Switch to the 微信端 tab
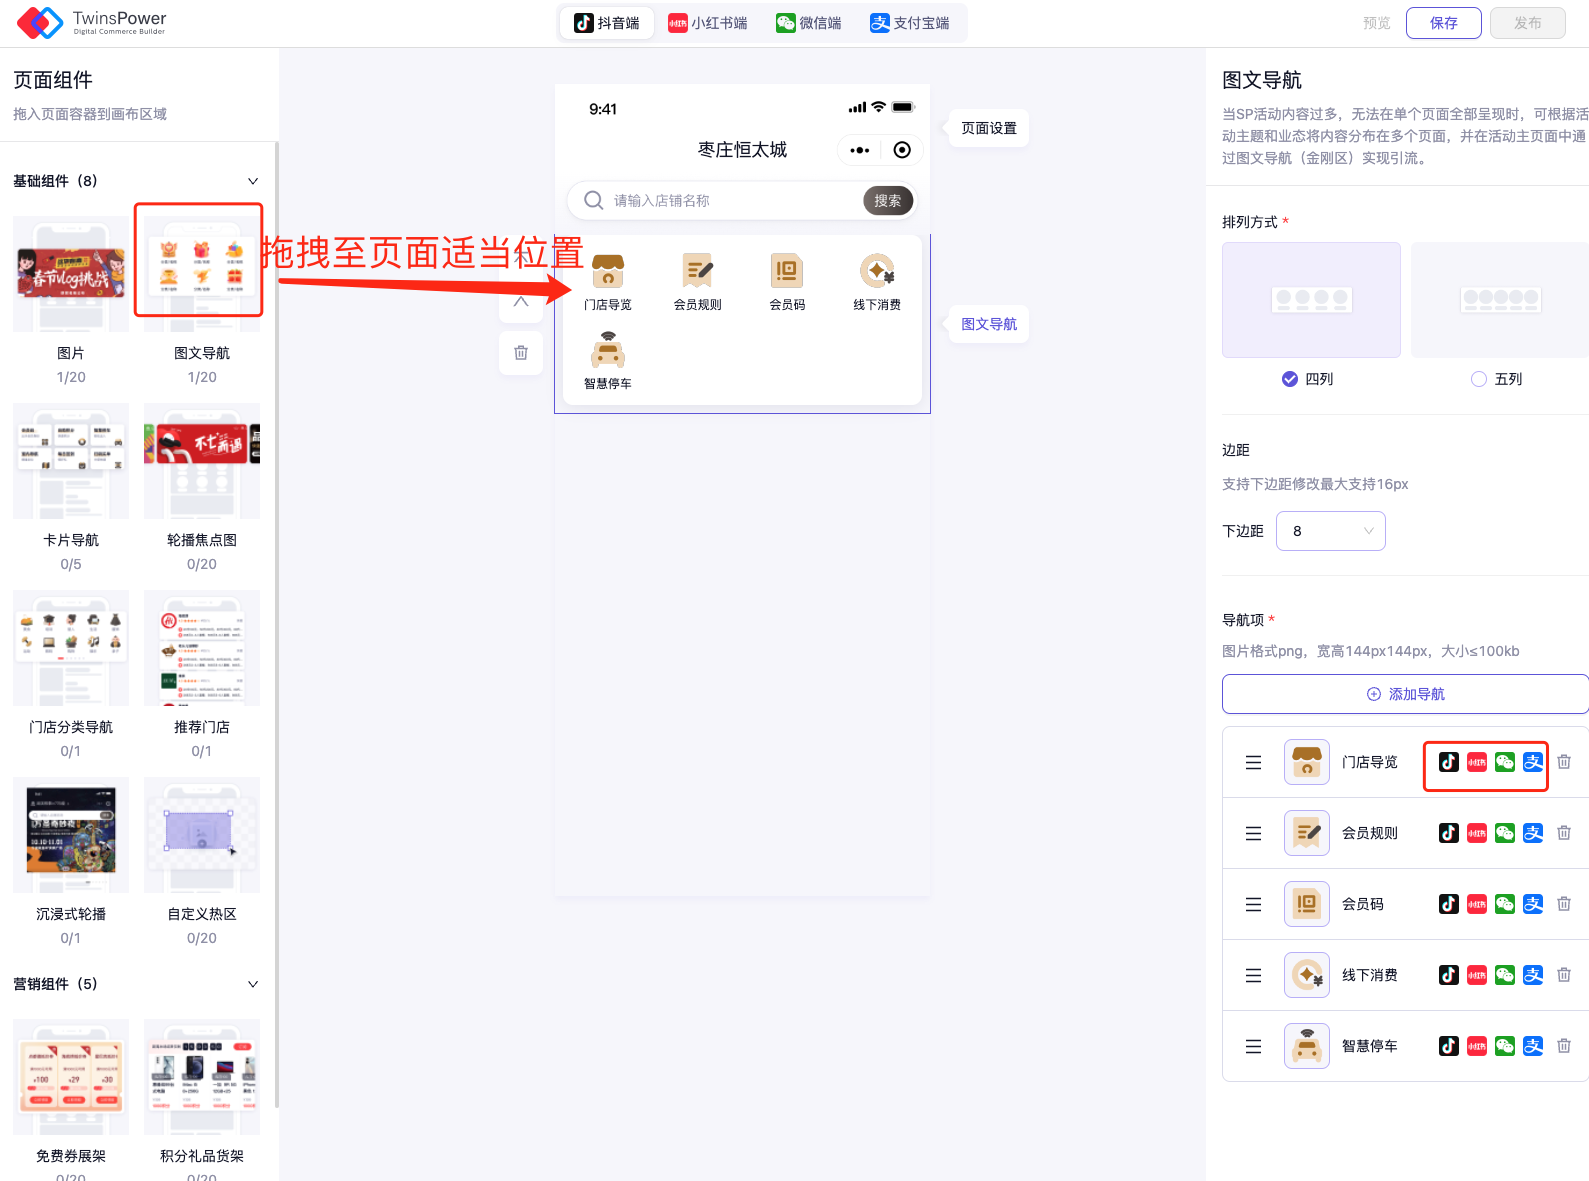 (x=809, y=23)
